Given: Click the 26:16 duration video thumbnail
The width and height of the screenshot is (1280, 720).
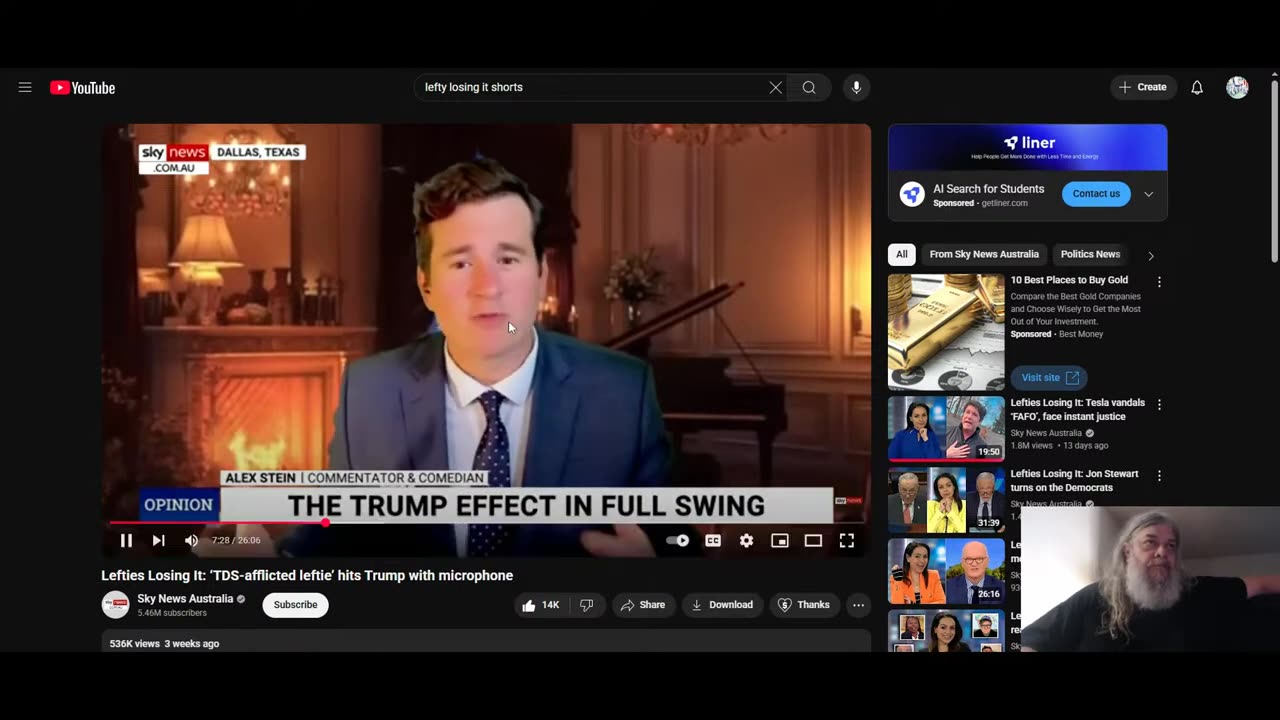Looking at the screenshot, I should [946, 572].
